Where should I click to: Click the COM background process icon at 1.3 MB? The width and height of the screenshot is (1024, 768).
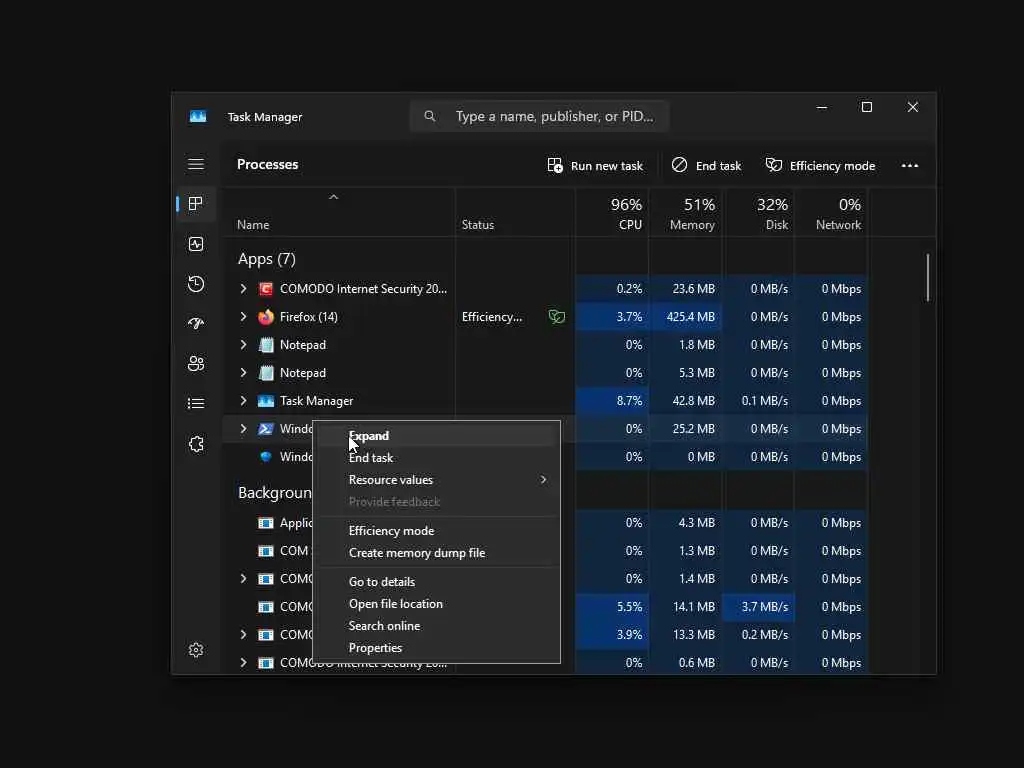click(266, 551)
